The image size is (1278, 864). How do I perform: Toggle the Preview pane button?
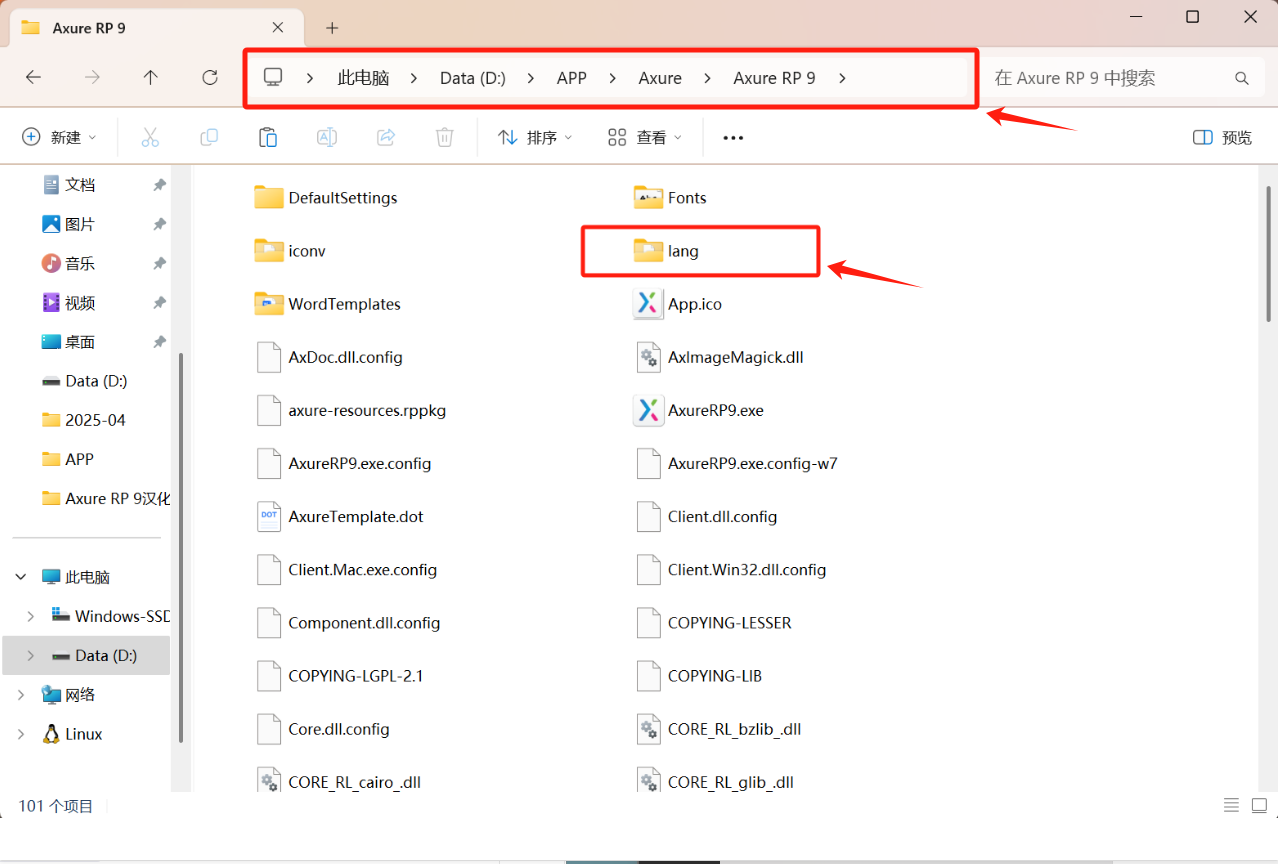1223,137
